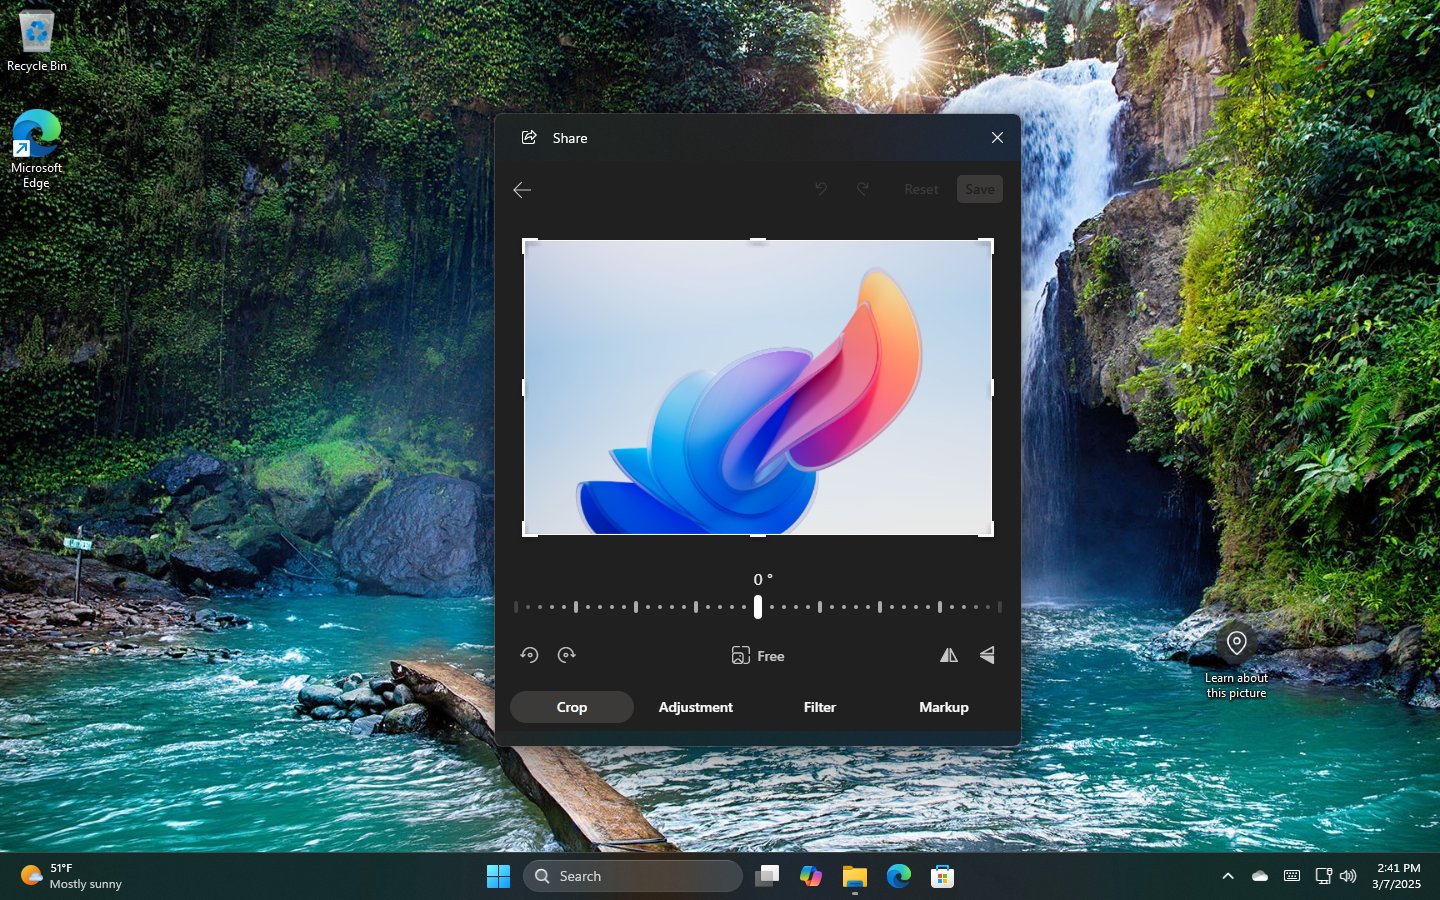Open the Markup tab

pos(943,707)
